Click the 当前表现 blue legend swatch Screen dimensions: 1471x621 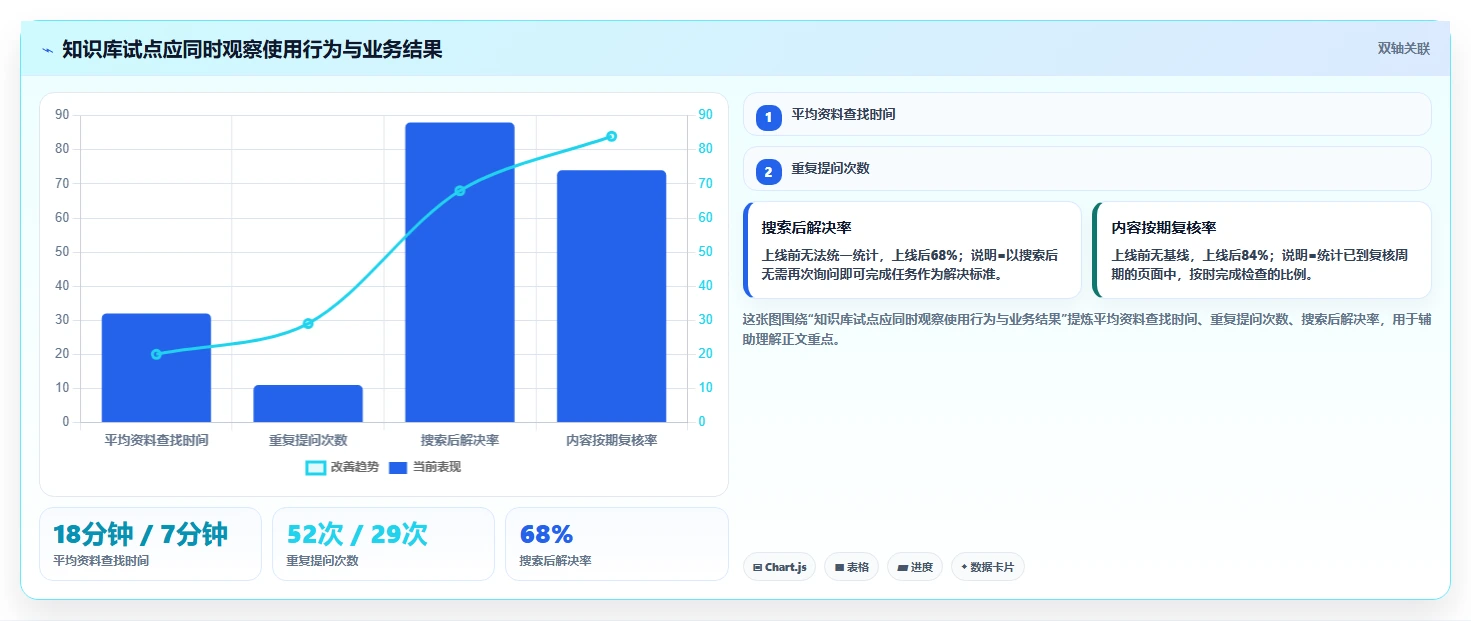398,468
